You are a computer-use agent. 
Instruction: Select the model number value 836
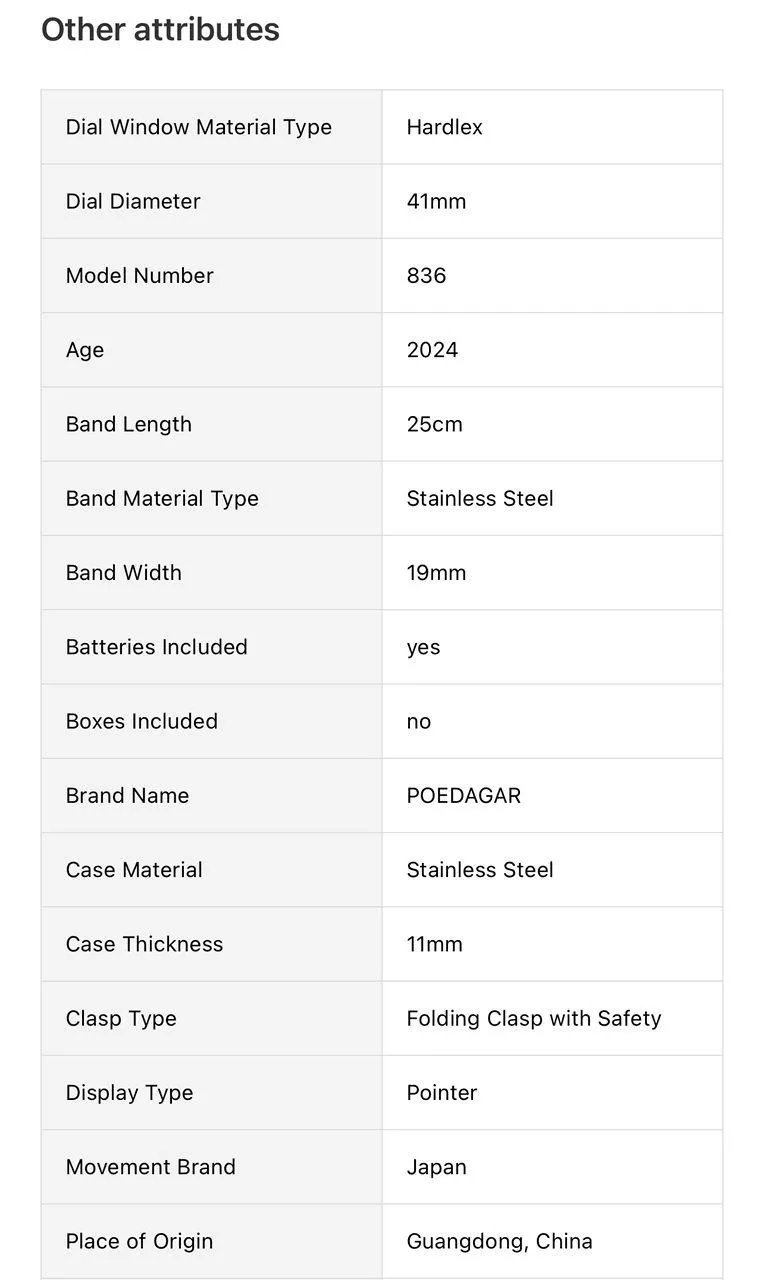point(426,275)
